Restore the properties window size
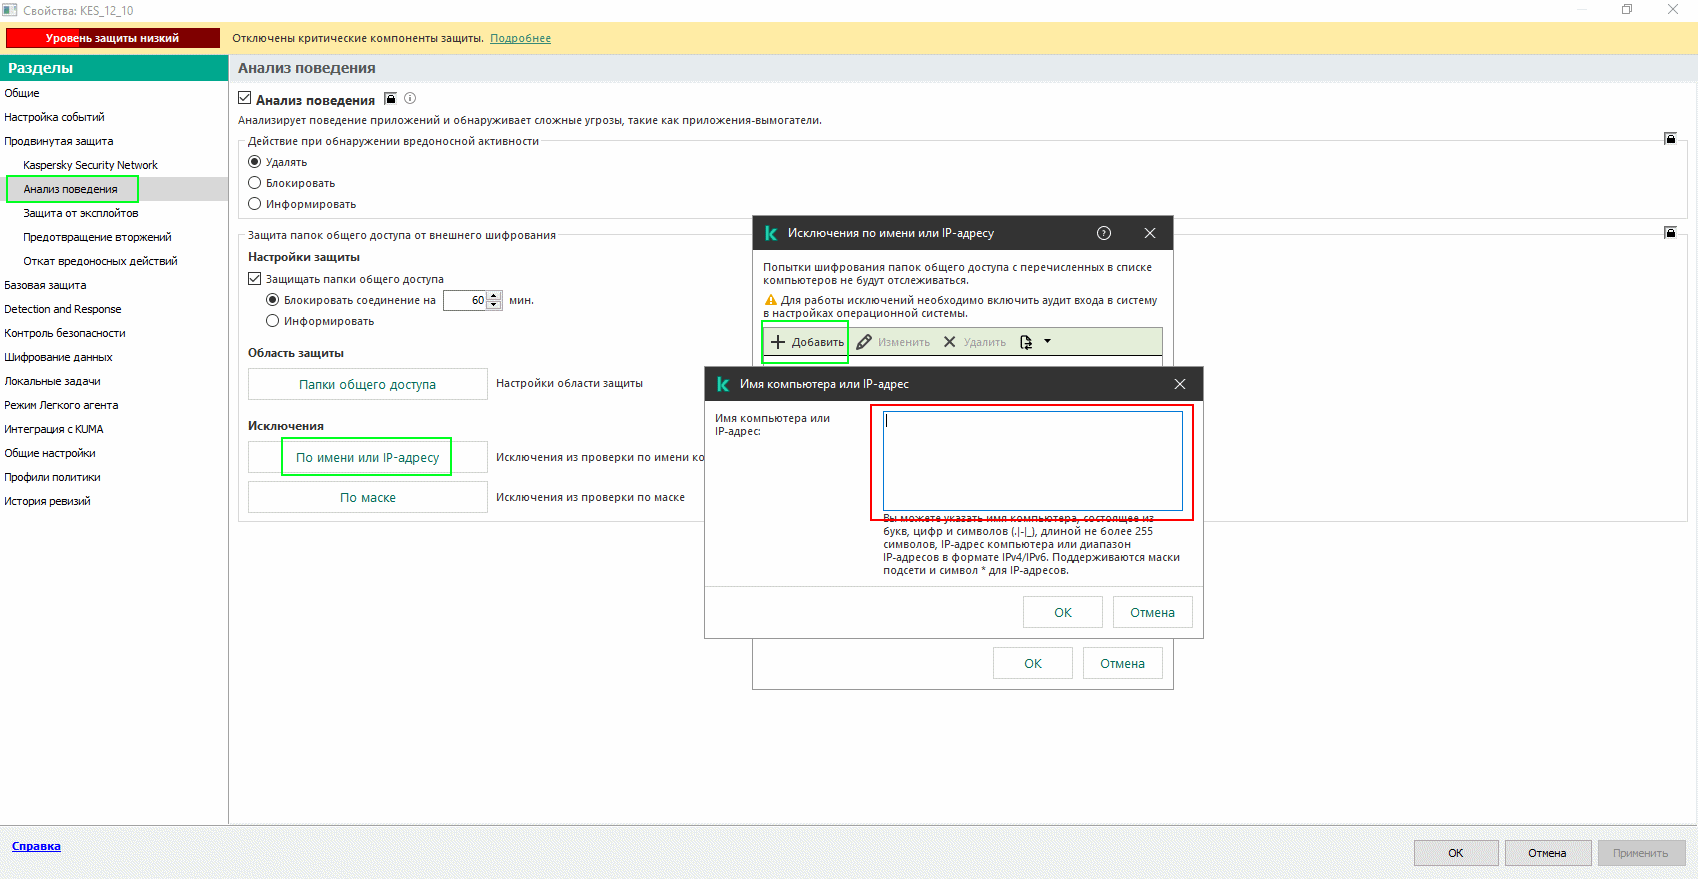 (1627, 9)
